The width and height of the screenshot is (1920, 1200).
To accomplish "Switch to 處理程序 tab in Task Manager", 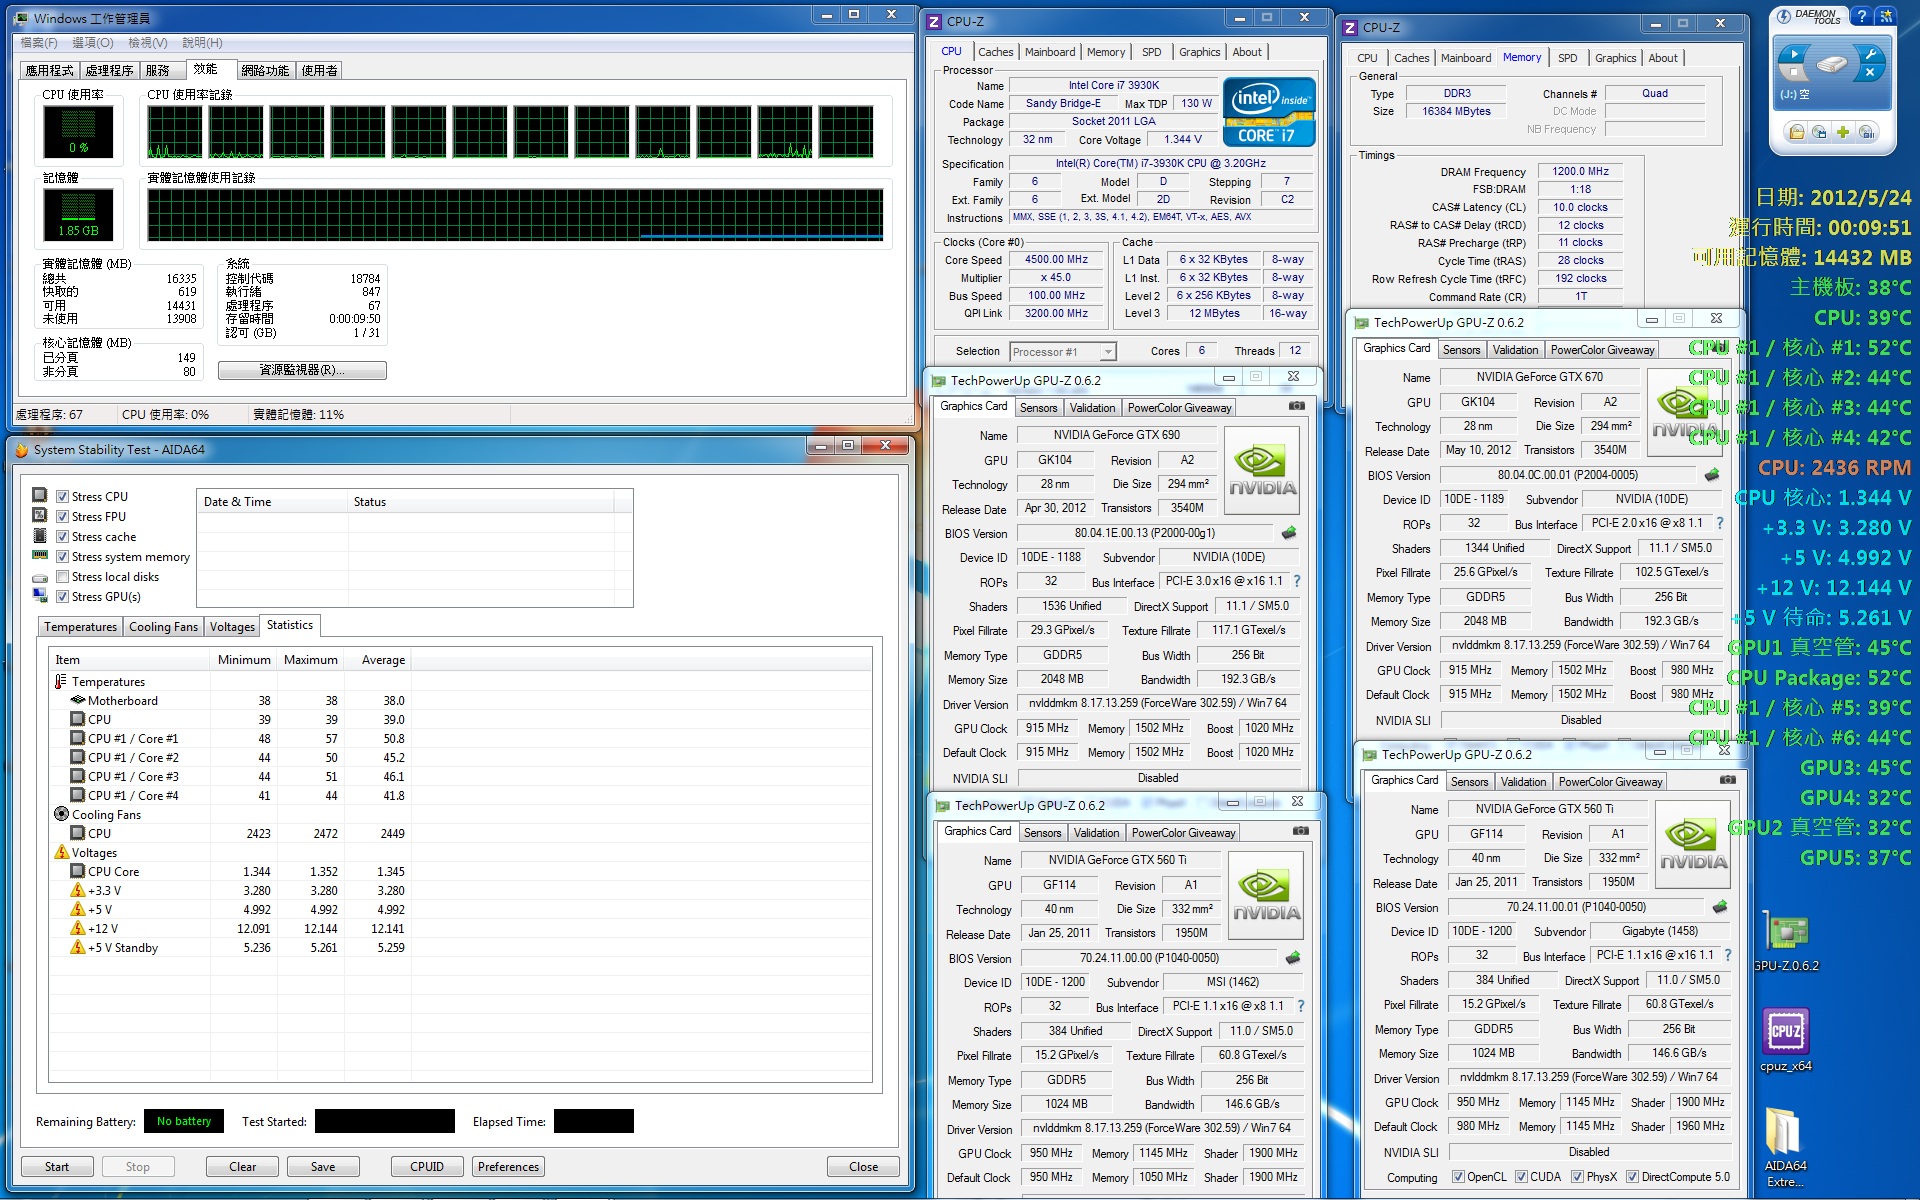I will tap(109, 70).
